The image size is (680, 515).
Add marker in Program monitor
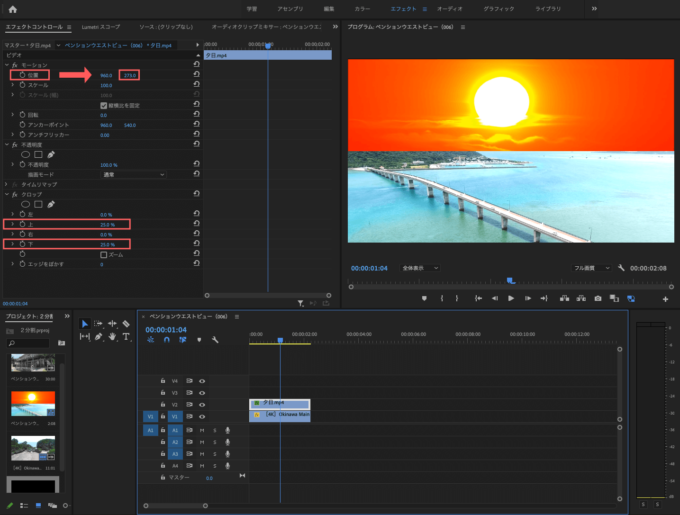pyautogui.click(x=424, y=298)
